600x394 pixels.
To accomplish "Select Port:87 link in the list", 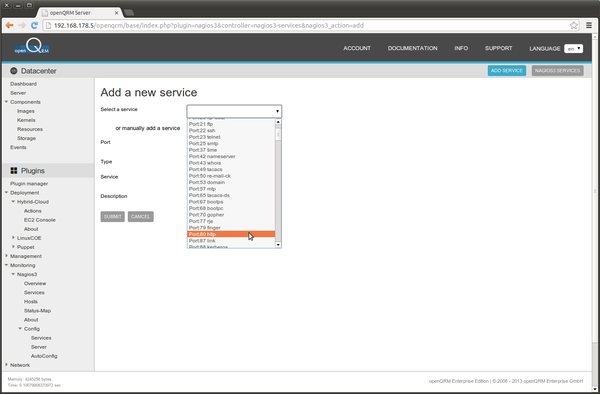I will tap(231, 241).
